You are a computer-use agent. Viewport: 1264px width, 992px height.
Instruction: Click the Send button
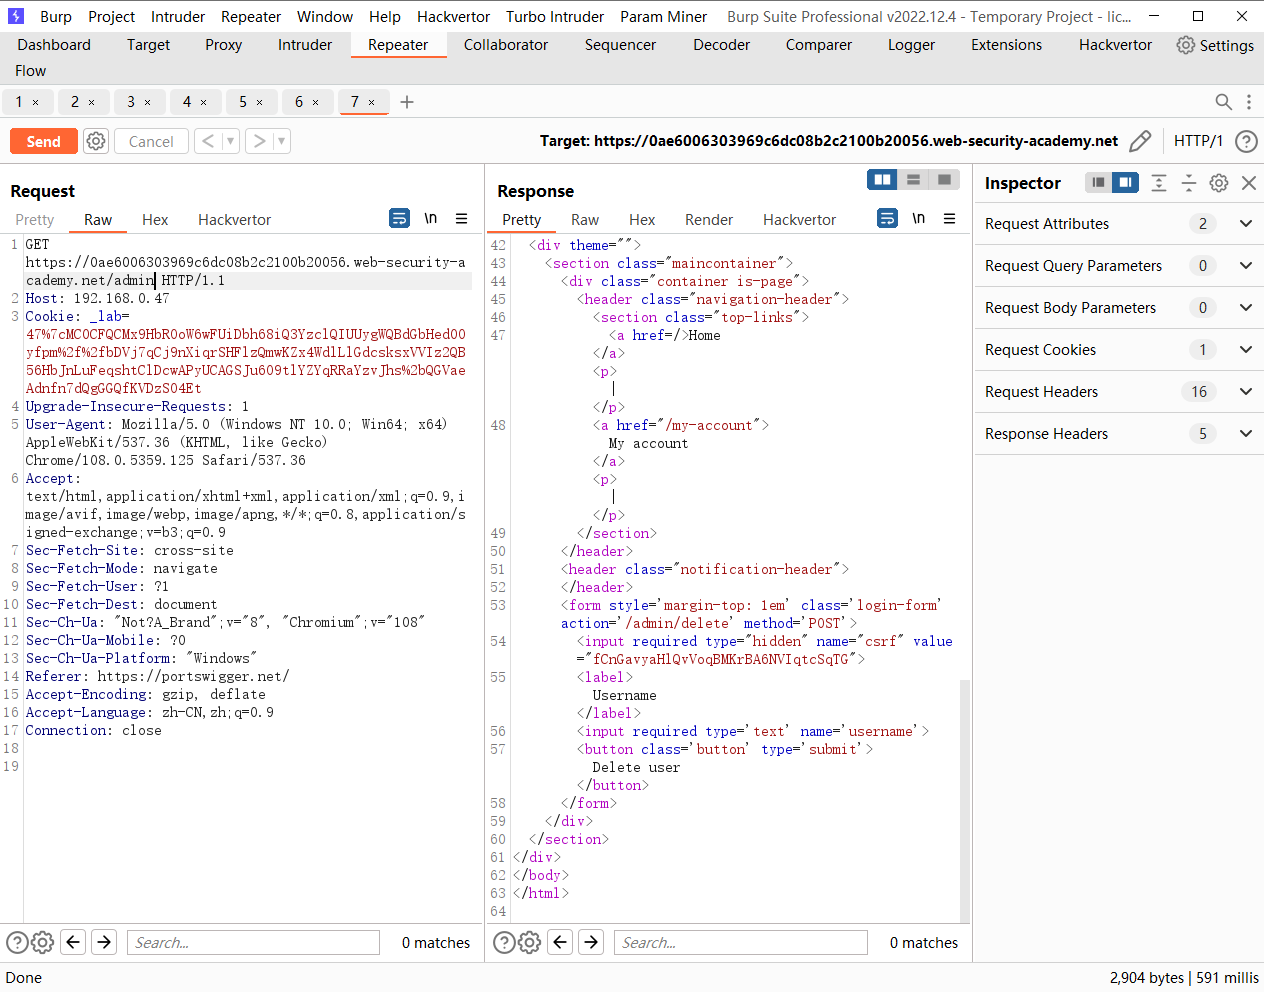pos(43,141)
